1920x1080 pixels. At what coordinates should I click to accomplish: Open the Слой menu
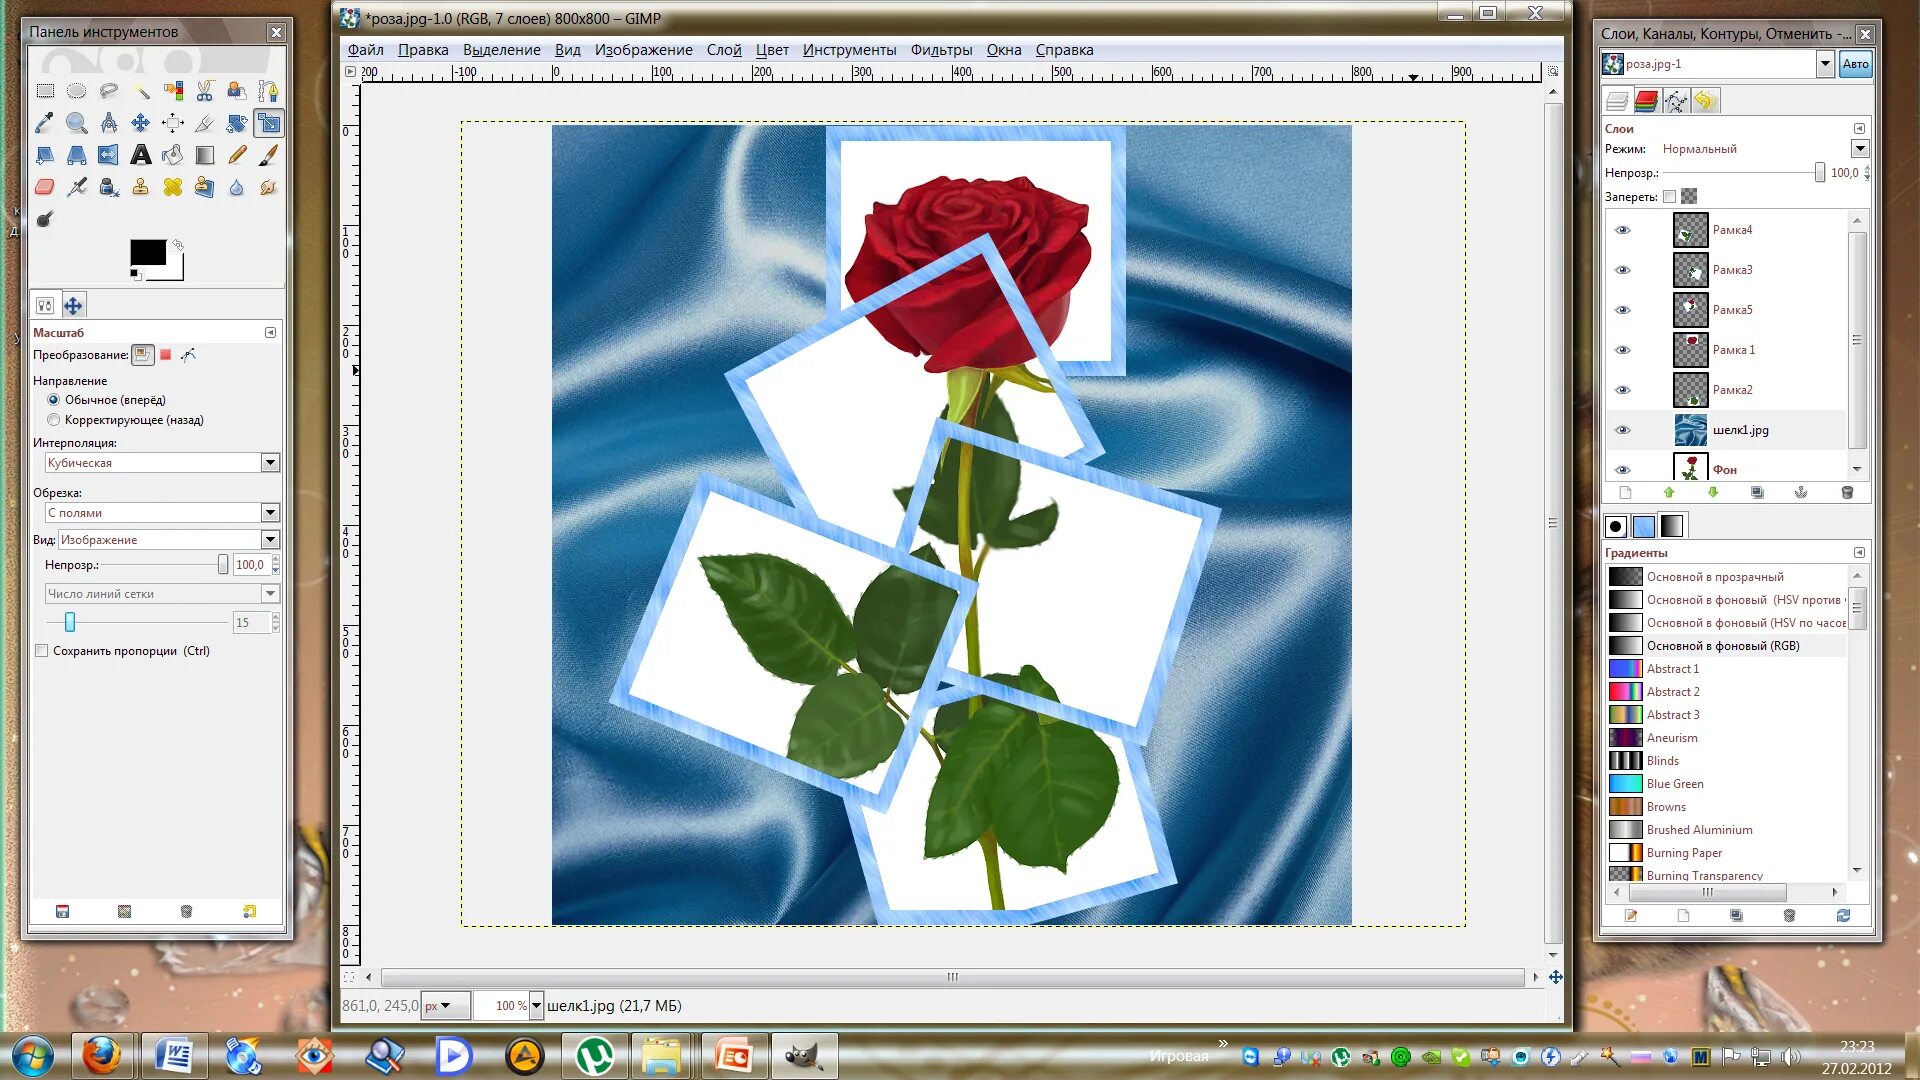tap(723, 50)
